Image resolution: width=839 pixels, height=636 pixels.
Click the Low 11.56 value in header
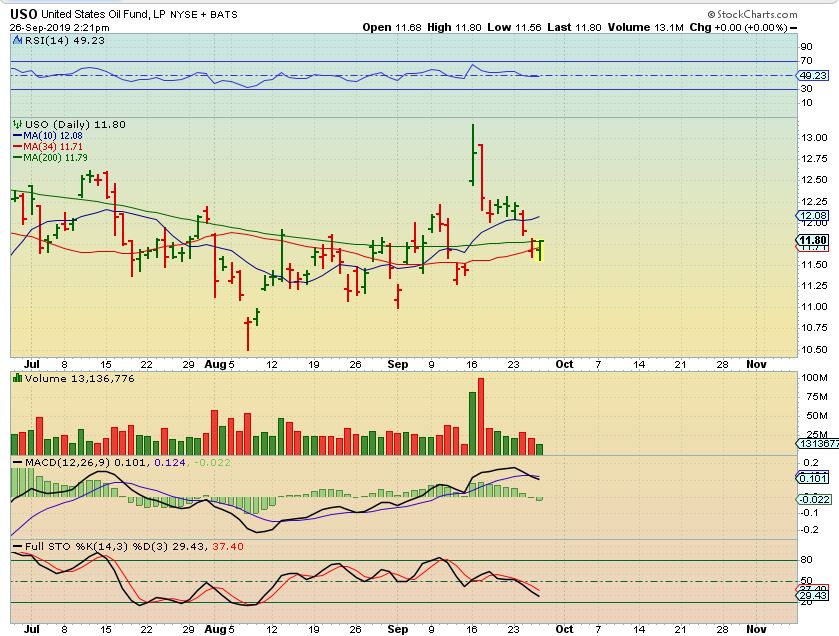click(514, 27)
